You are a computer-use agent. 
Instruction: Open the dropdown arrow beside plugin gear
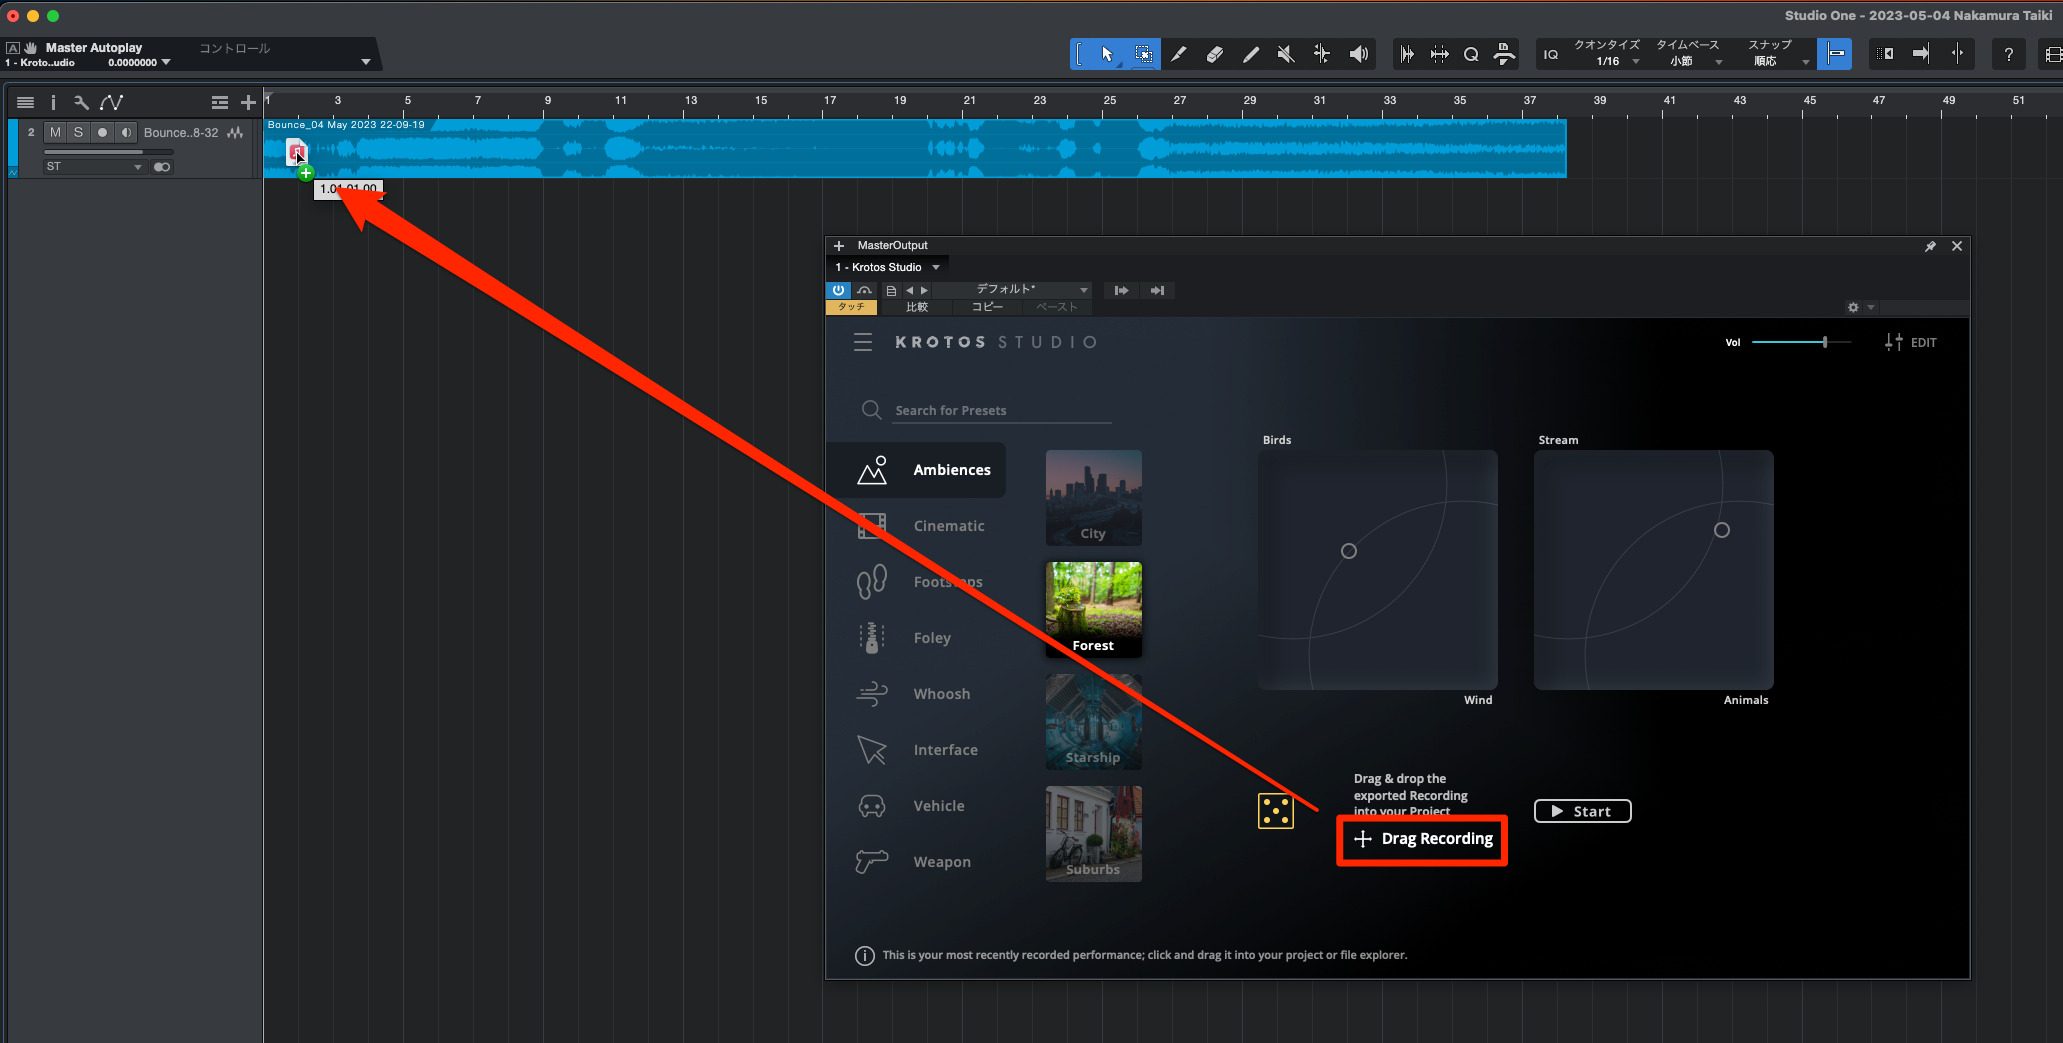click(x=1870, y=307)
